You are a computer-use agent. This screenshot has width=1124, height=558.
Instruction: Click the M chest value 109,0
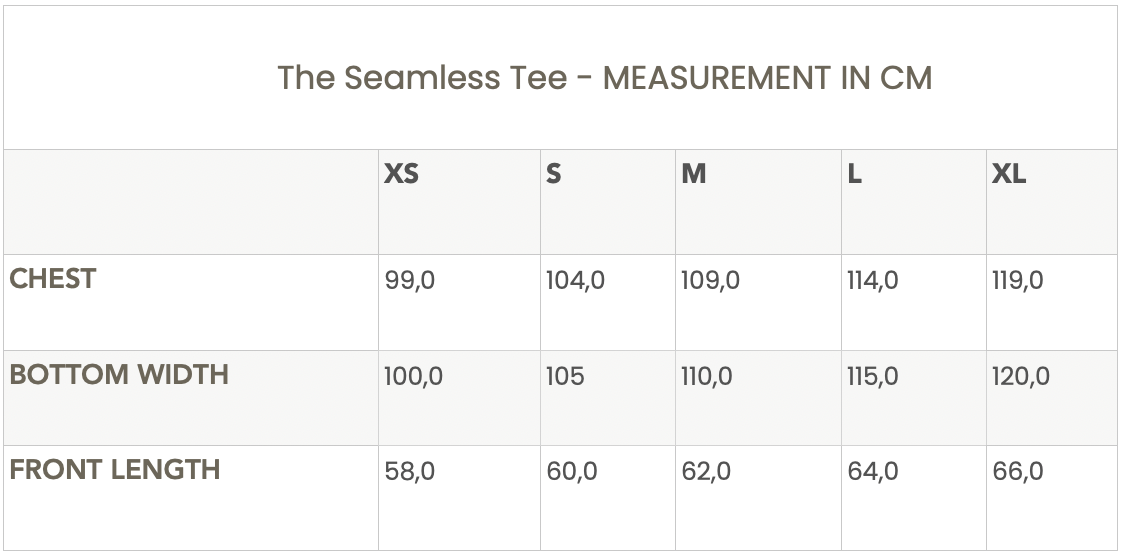pyautogui.click(x=710, y=281)
